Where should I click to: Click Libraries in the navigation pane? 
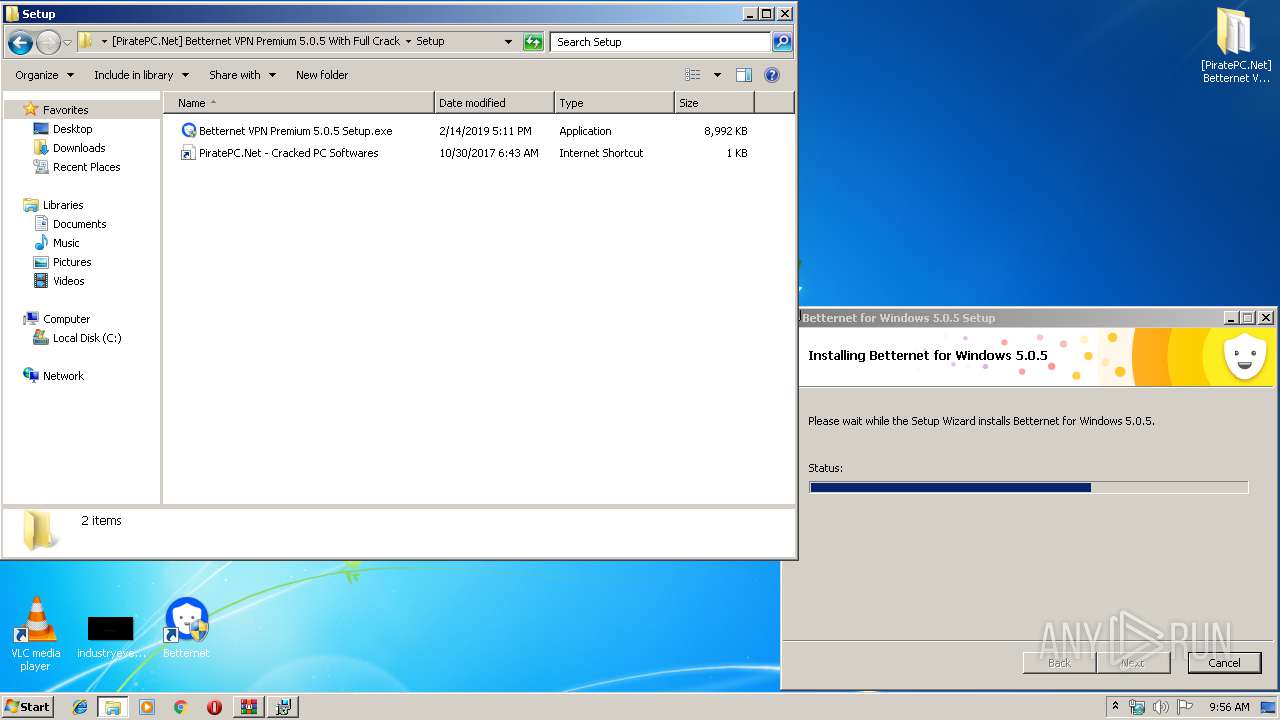[63, 205]
